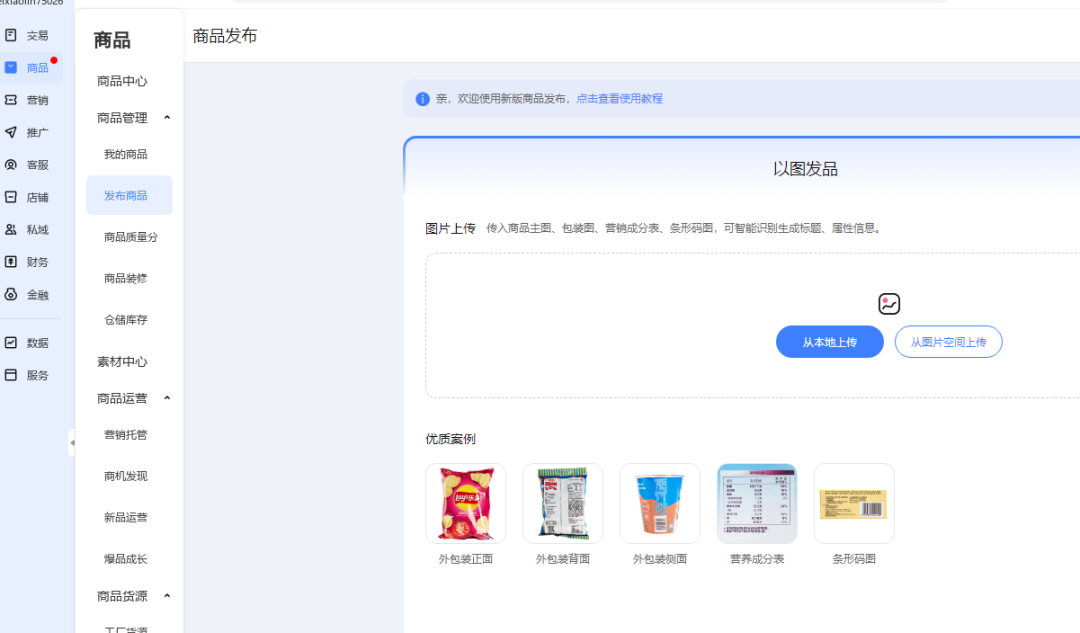Click the image recognition icon in upload area
Screen dimensions: 1080x633
pyautogui.click(x=889, y=303)
